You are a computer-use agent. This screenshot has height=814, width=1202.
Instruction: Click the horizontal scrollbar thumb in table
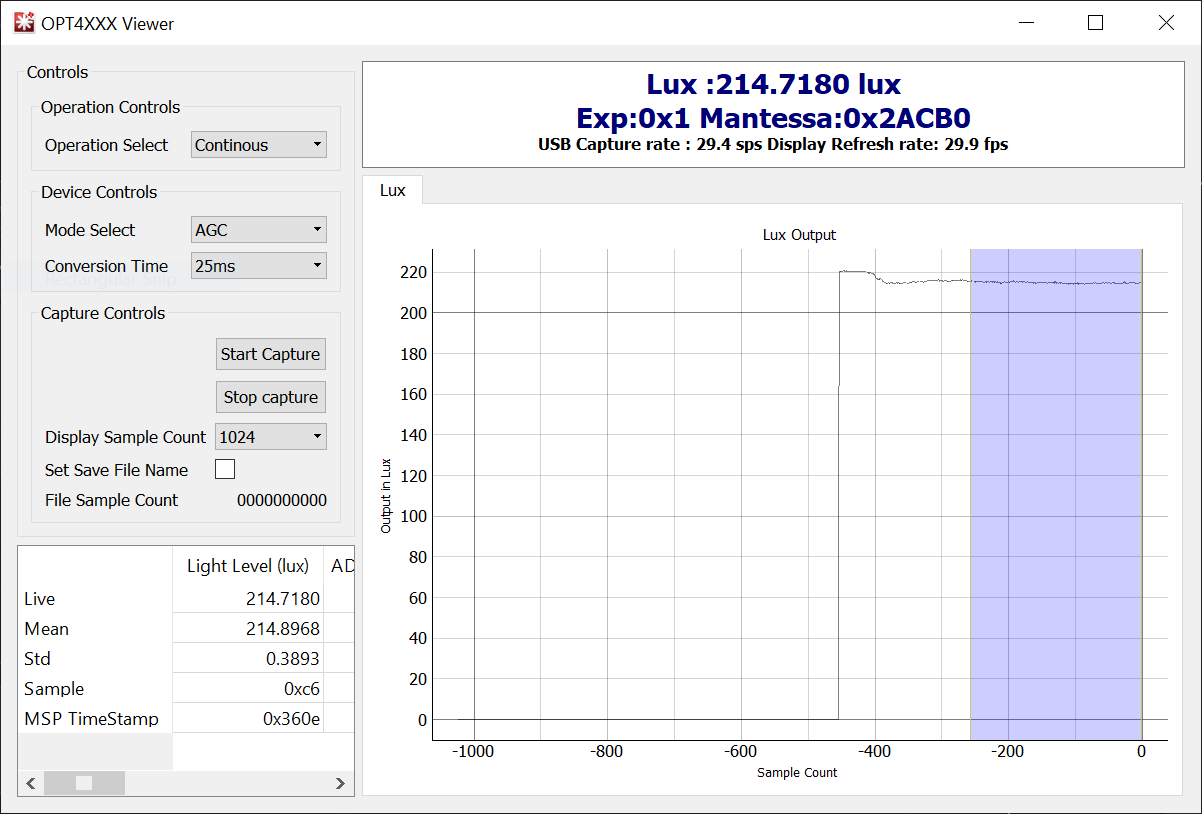[x=84, y=783]
